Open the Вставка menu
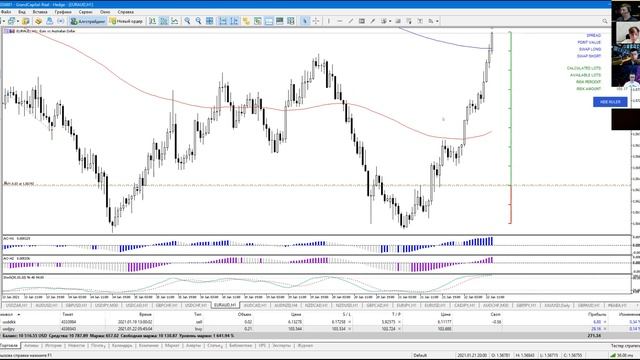Viewport: 640px width, 360px height. point(40,12)
